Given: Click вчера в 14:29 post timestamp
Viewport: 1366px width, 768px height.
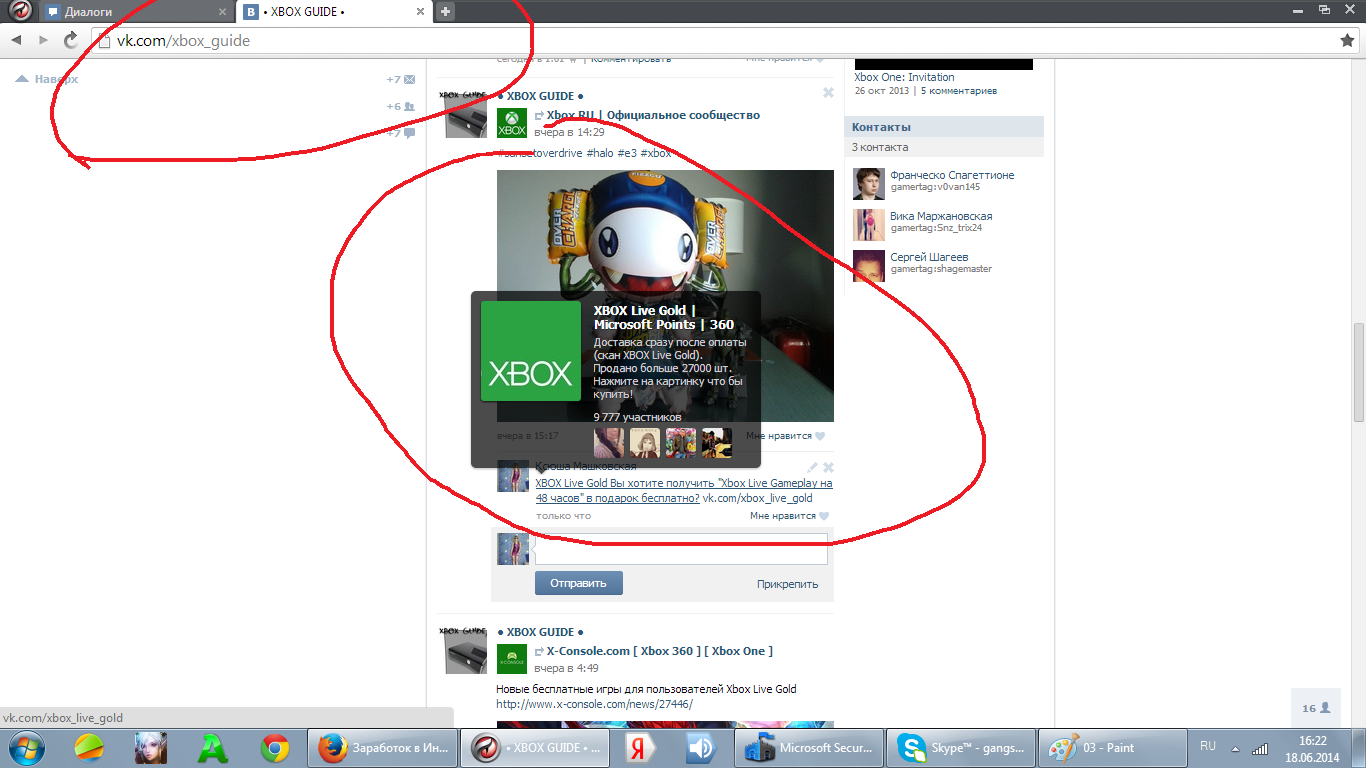Looking at the screenshot, I should [569, 132].
